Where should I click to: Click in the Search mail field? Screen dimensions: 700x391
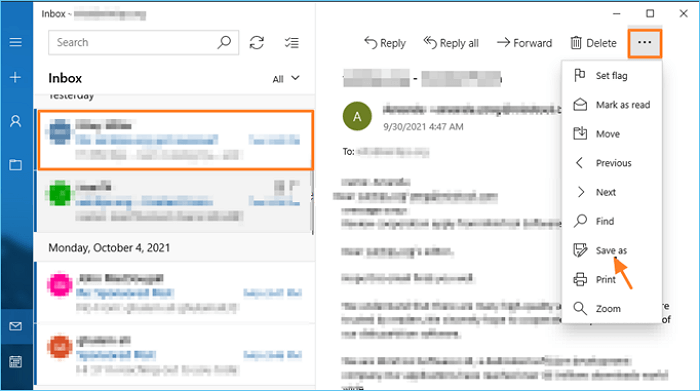(x=143, y=42)
